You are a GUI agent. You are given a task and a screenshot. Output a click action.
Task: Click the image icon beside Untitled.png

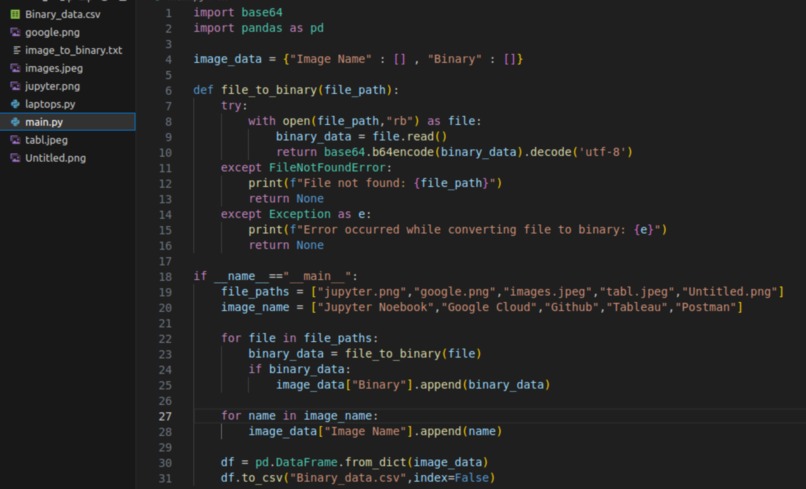click(15, 158)
